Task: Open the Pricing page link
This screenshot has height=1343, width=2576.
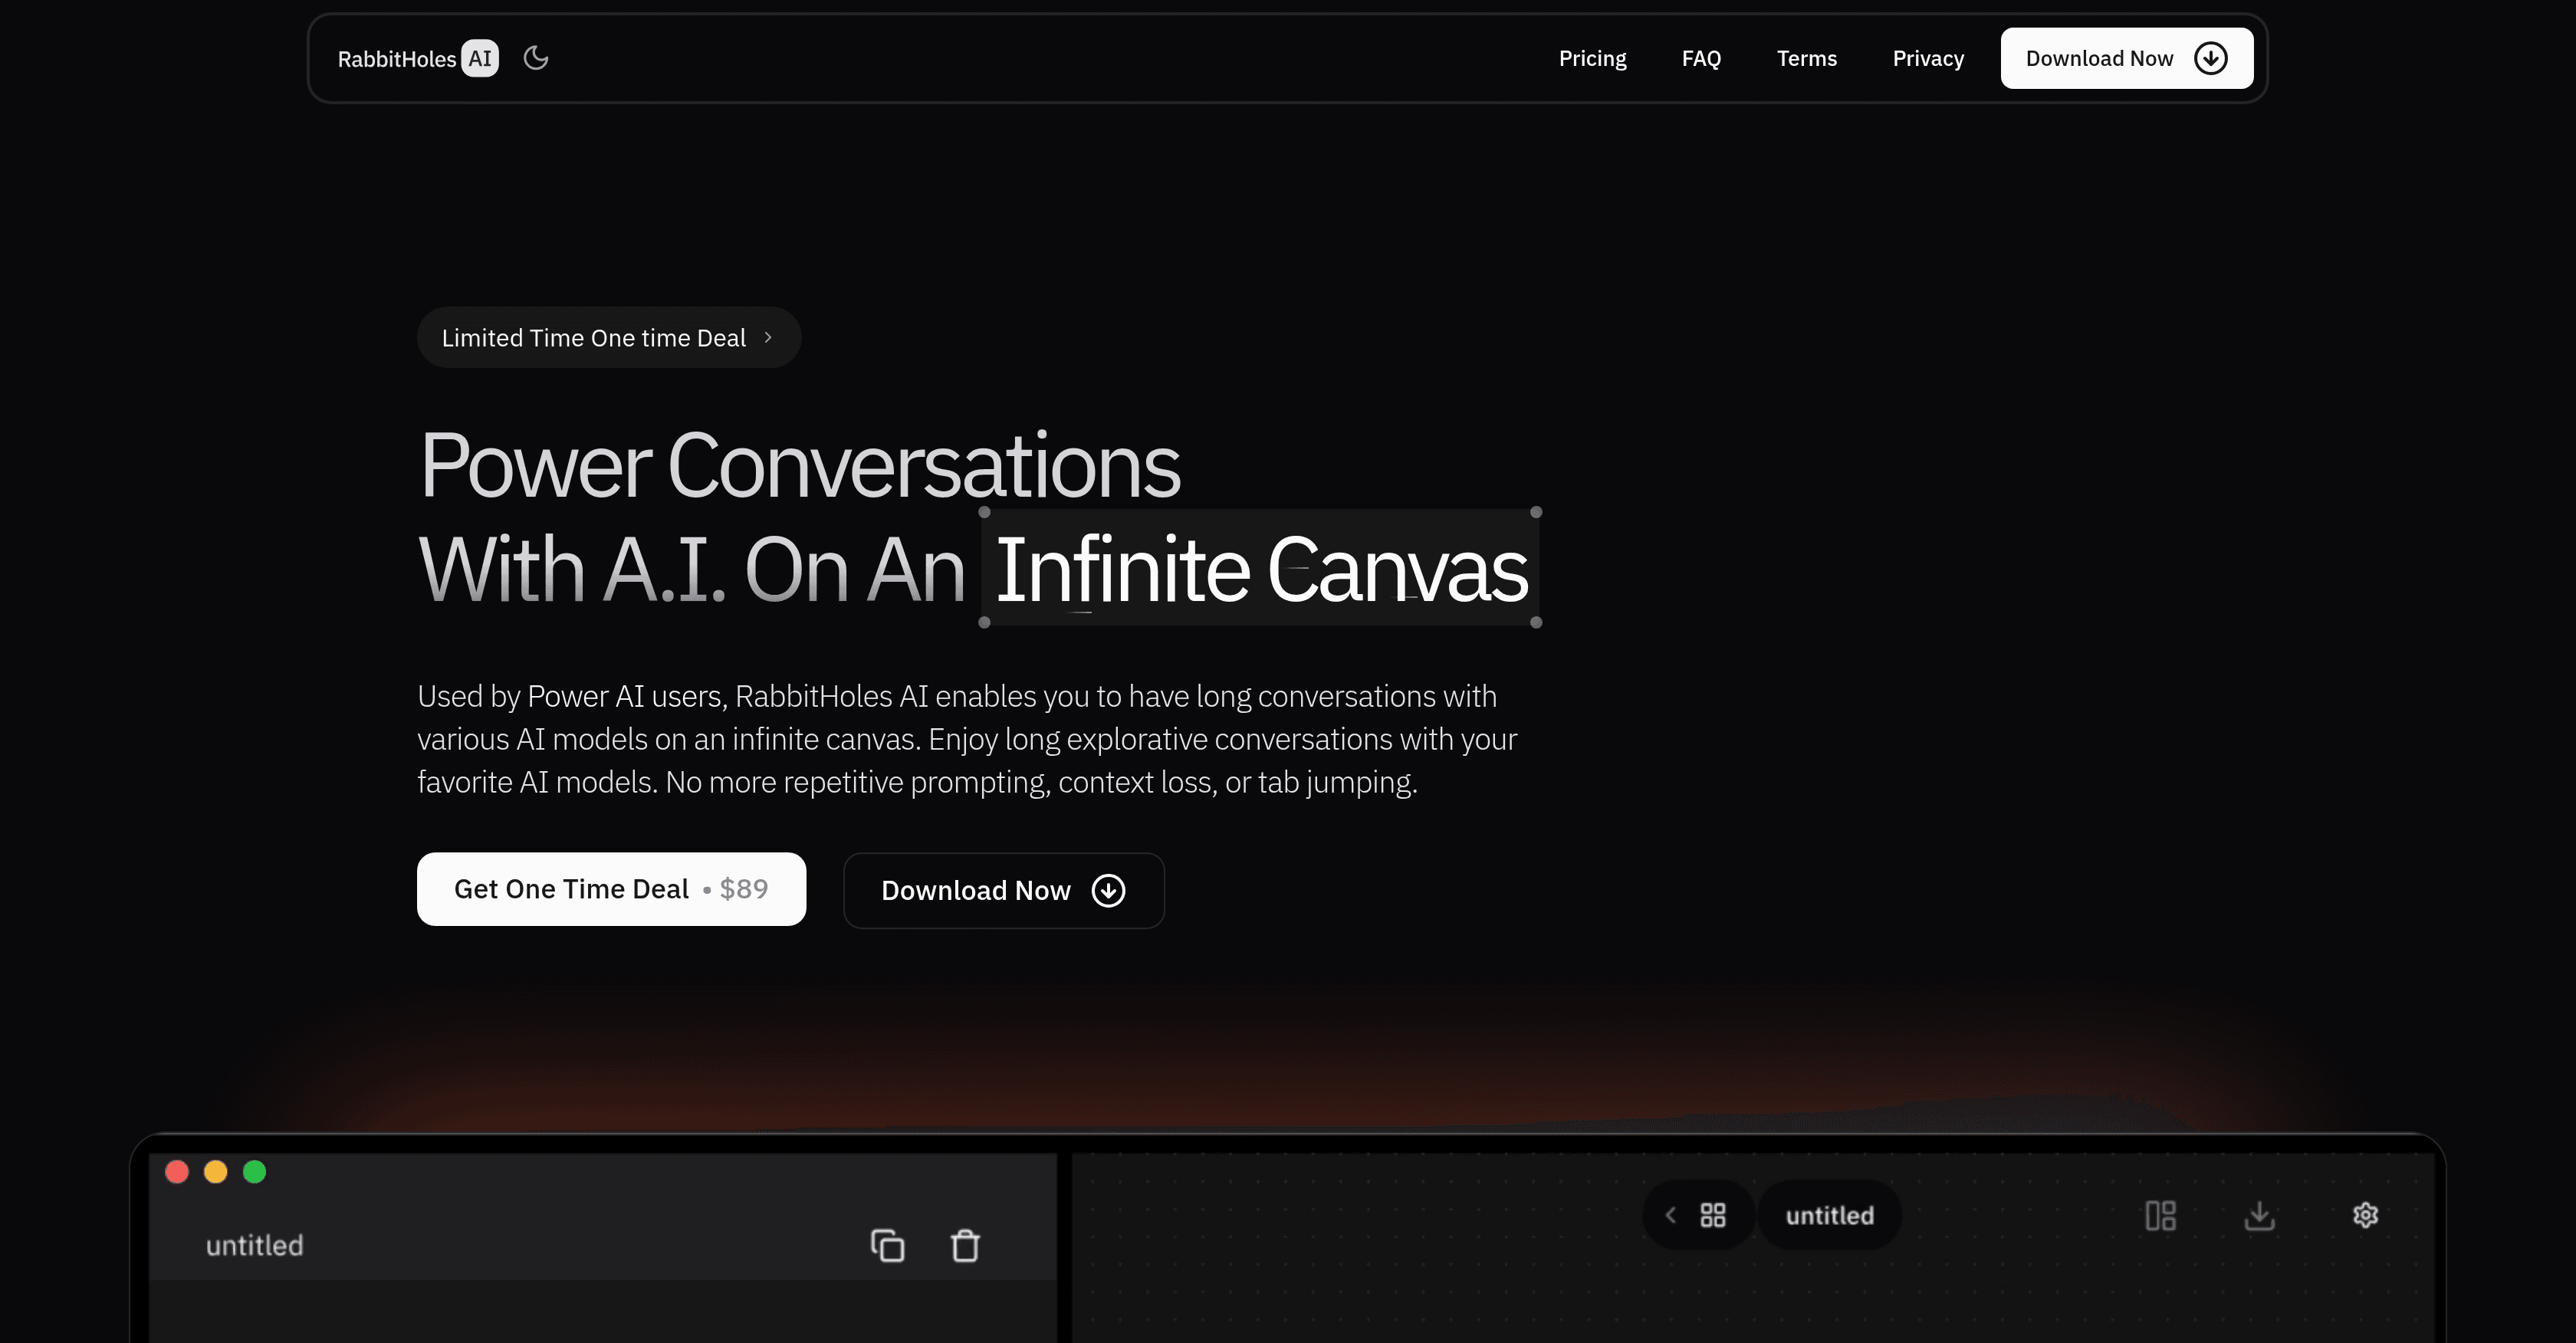Action: point(1592,59)
